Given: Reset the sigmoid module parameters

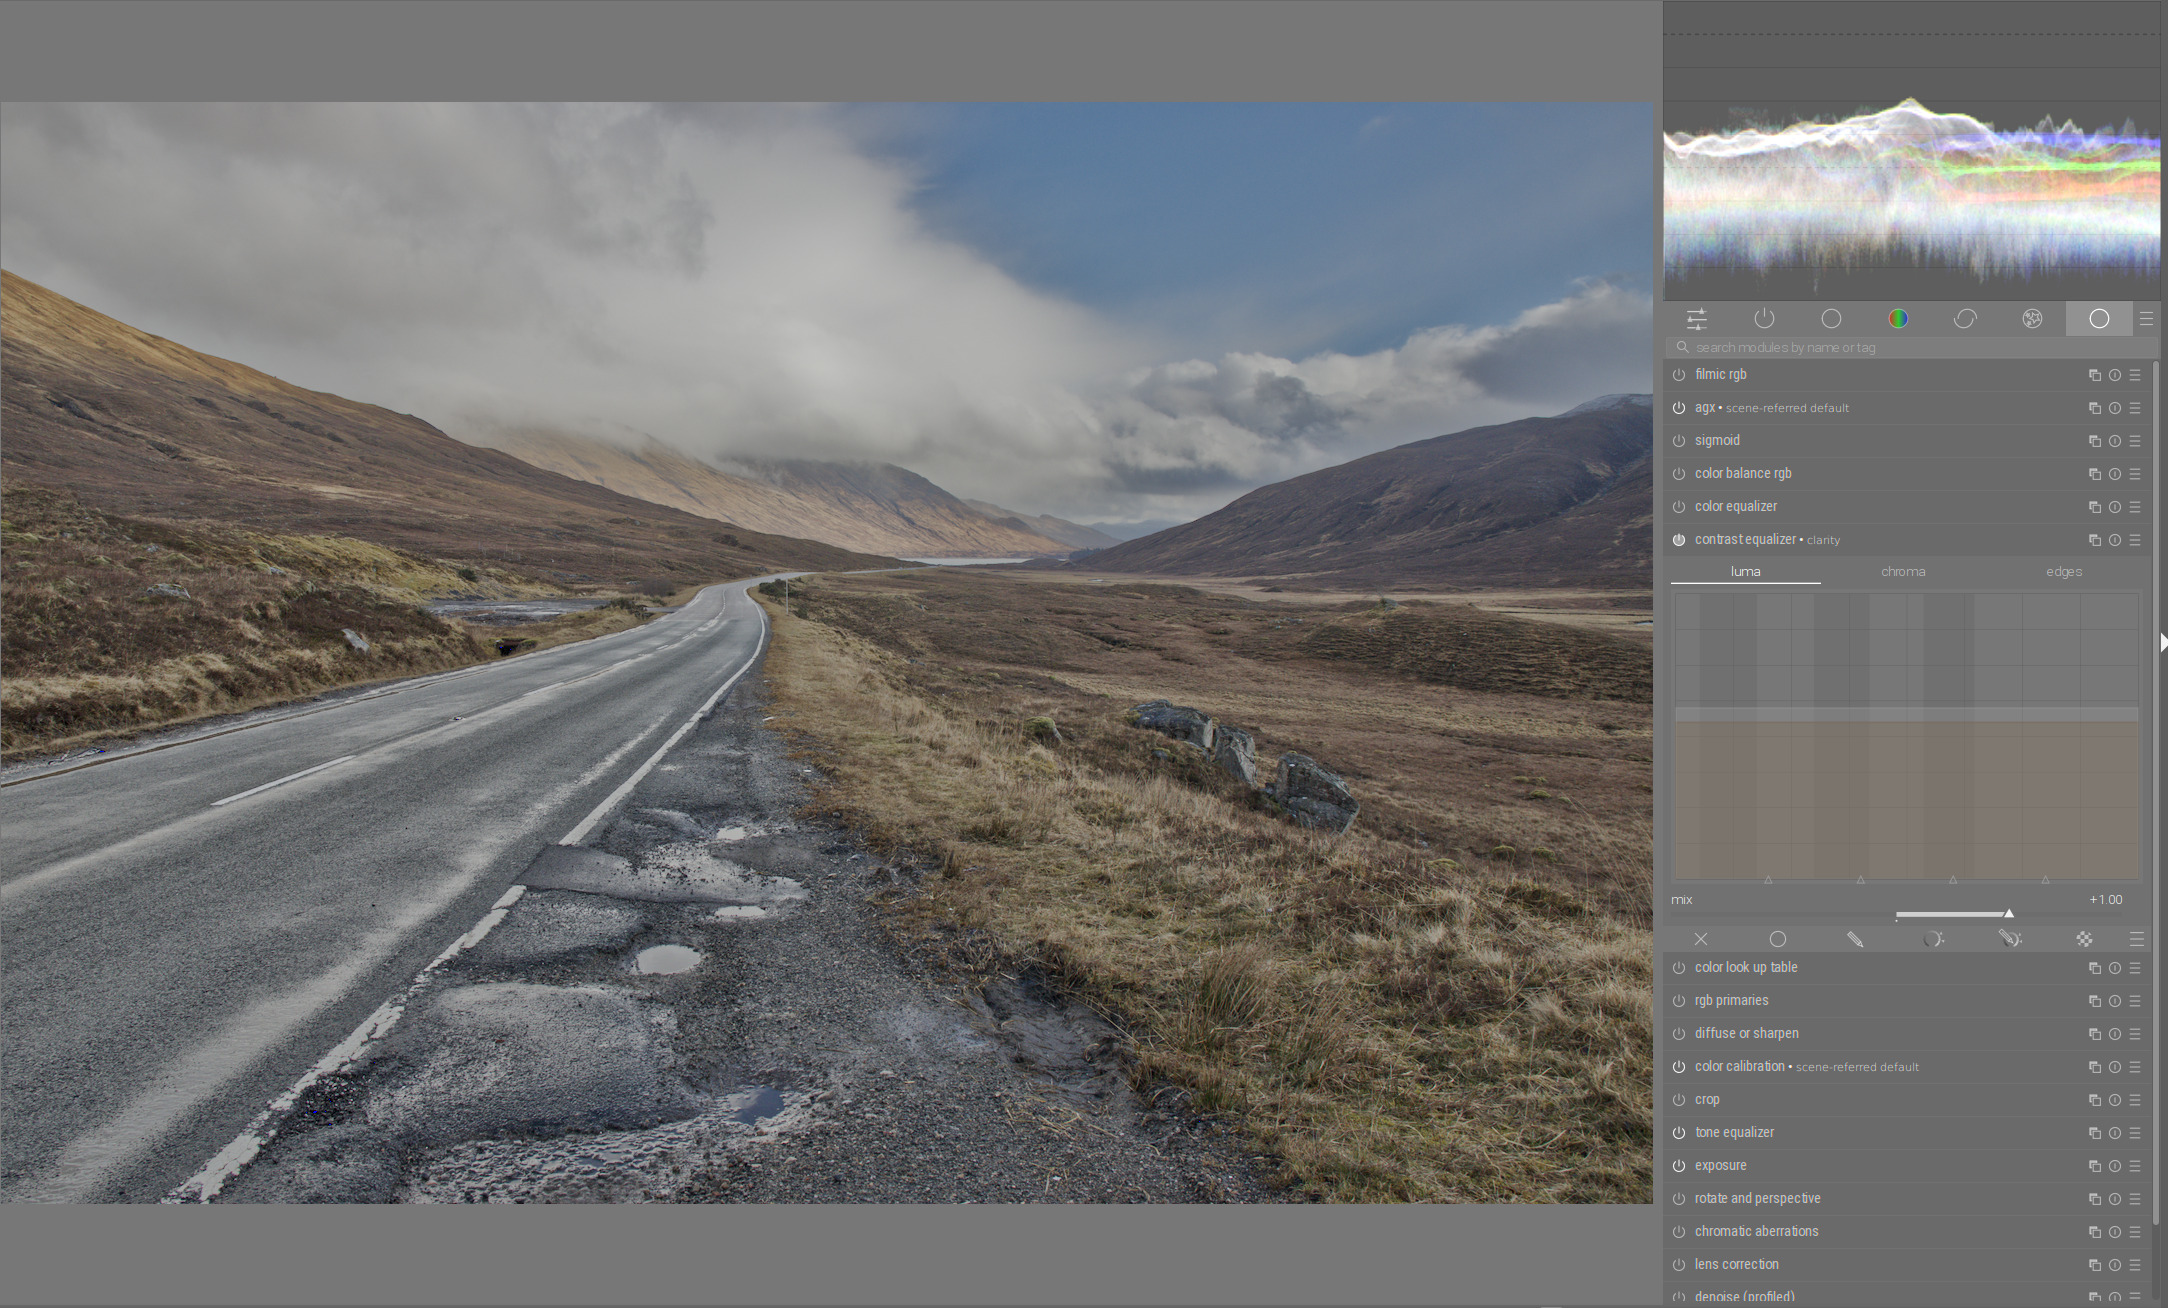Looking at the screenshot, I should (2115, 441).
